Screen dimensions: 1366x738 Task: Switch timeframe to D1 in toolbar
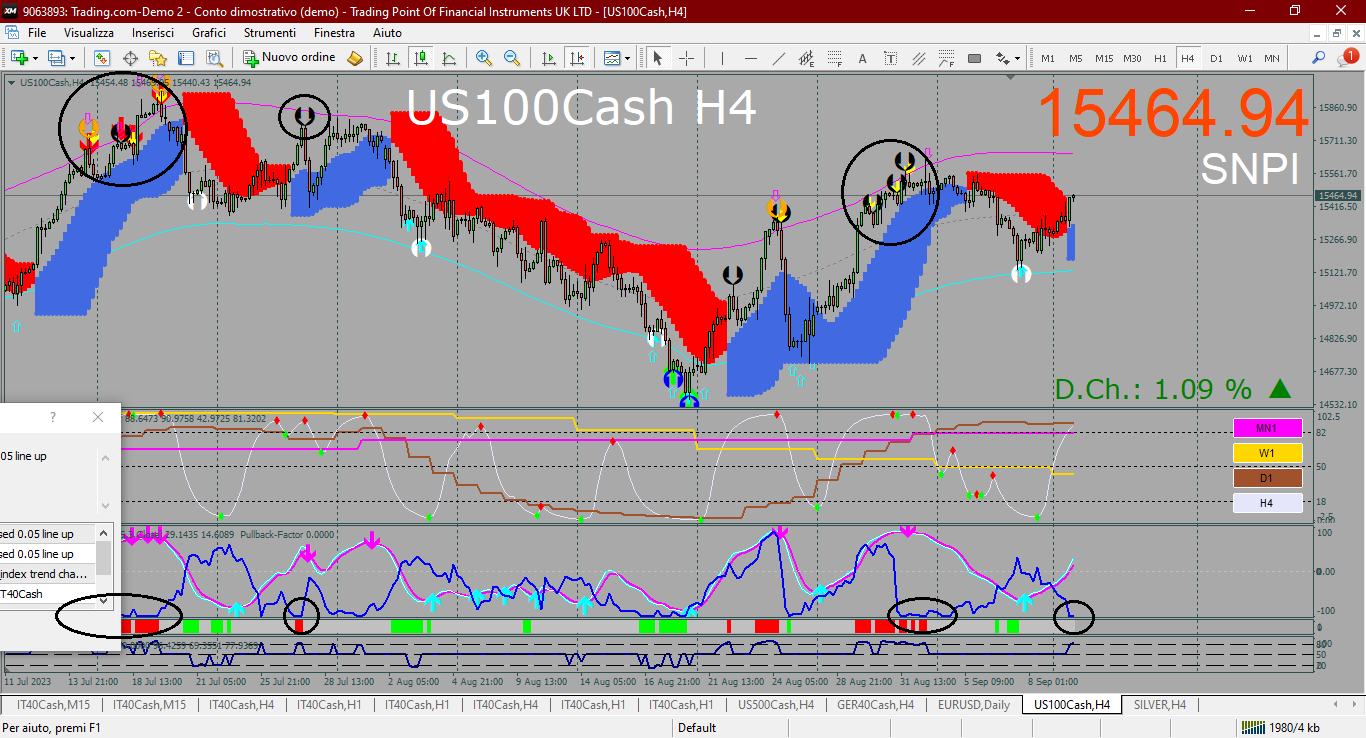pyautogui.click(x=1216, y=58)
